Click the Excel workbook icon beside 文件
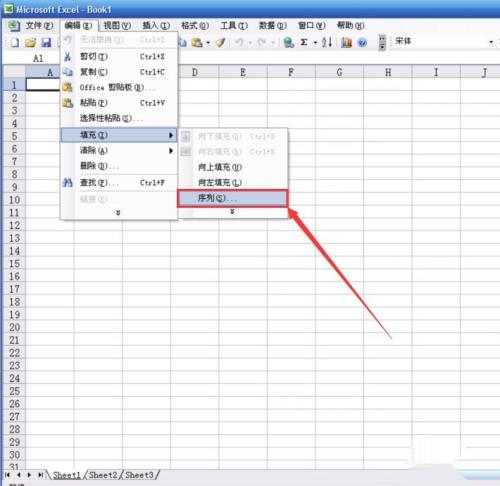 click(14, 26)
